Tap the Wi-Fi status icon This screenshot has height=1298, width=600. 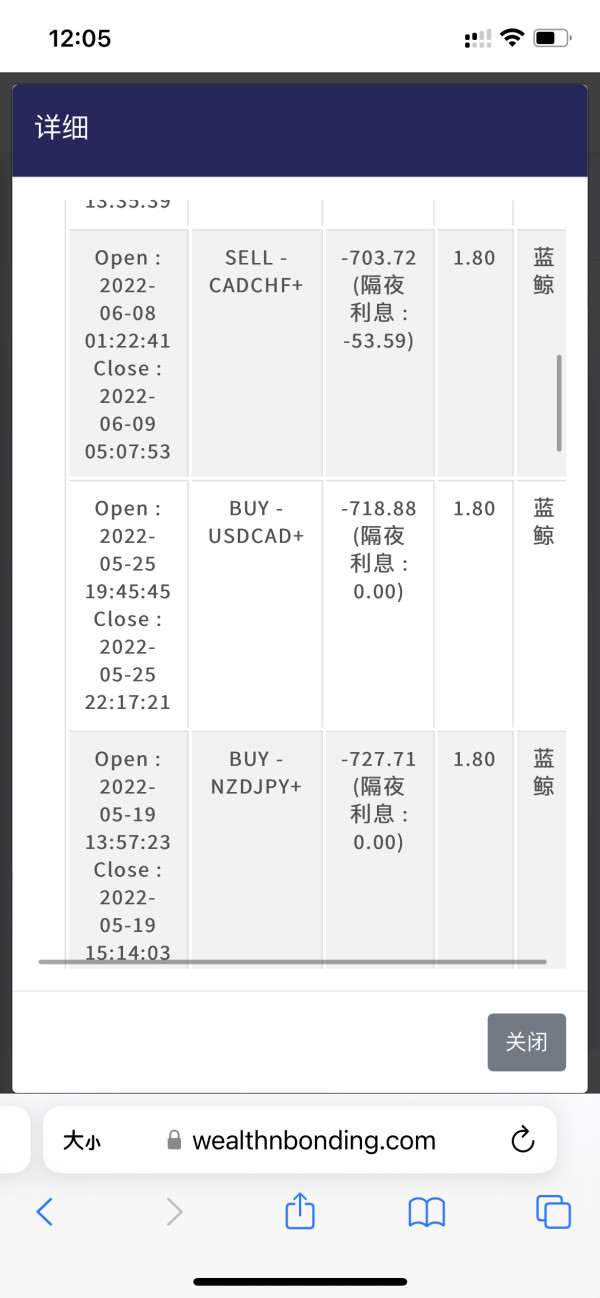pyautogui.click(x=512, y=39)
